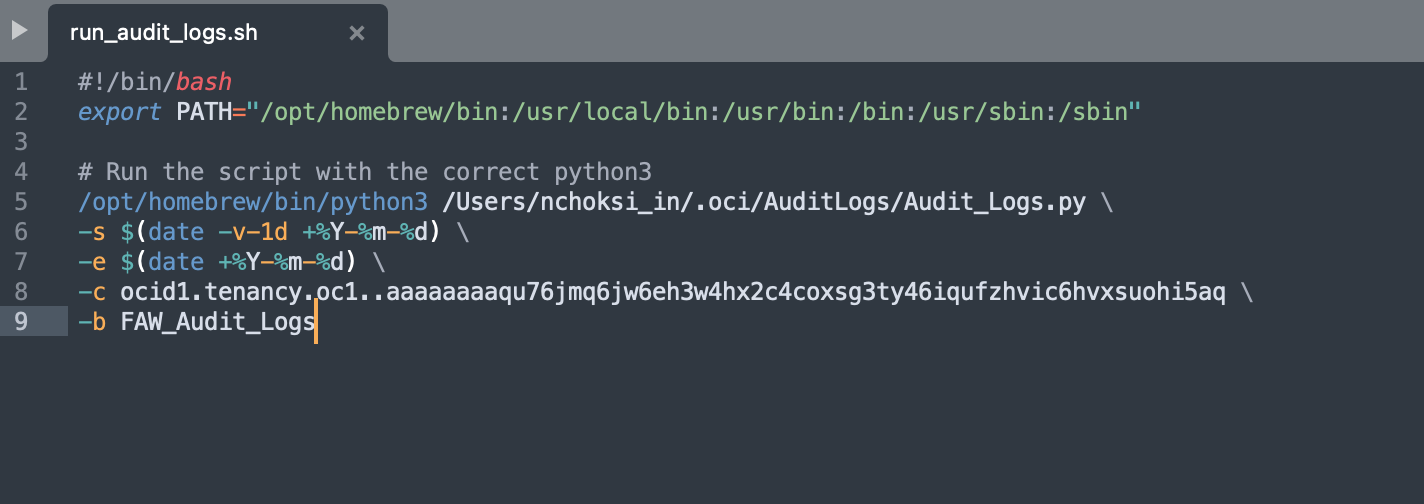Click the PATH variable name
Screen dimensions: 1424x504
click(204, 112)
